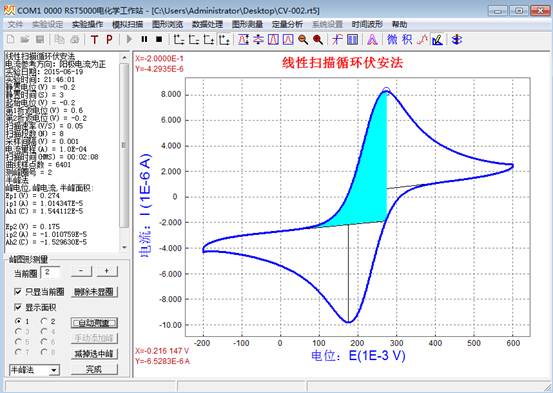Increase current cycle with the + button
The width and height of the screenshot is (553, 393).
(107, 271)
